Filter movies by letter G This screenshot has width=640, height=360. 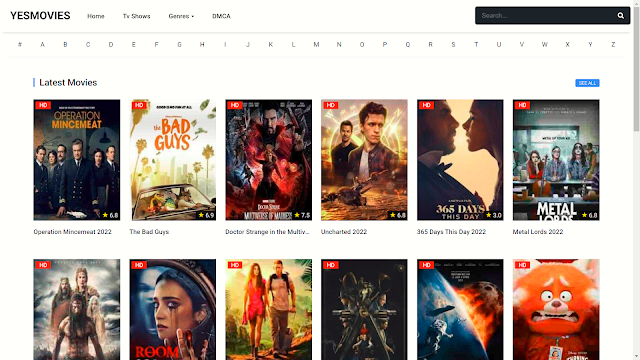pos(179,44)
